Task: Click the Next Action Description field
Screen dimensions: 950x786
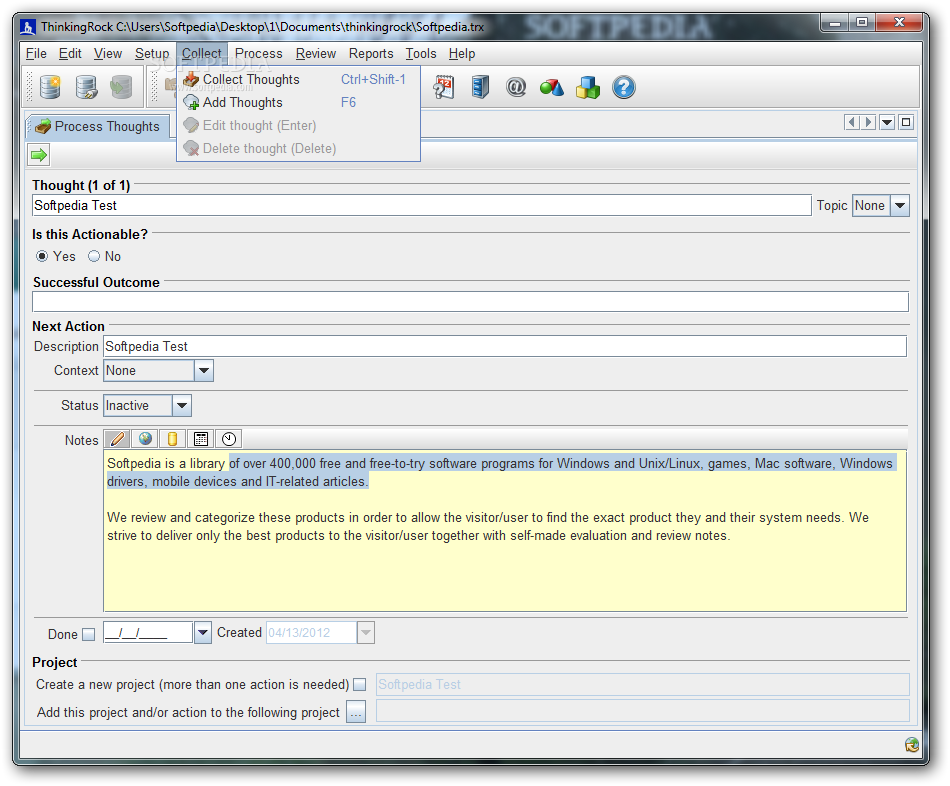Action: [505, 346]
